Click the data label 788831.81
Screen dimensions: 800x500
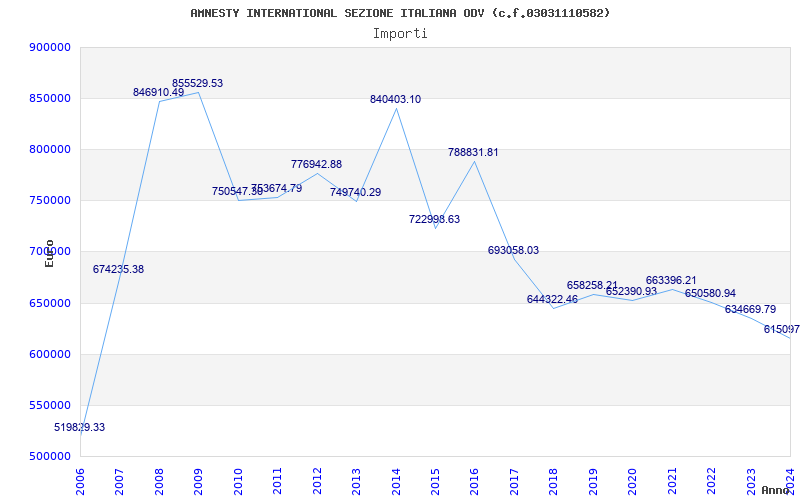pyautogui.click(x=473, y=152)
